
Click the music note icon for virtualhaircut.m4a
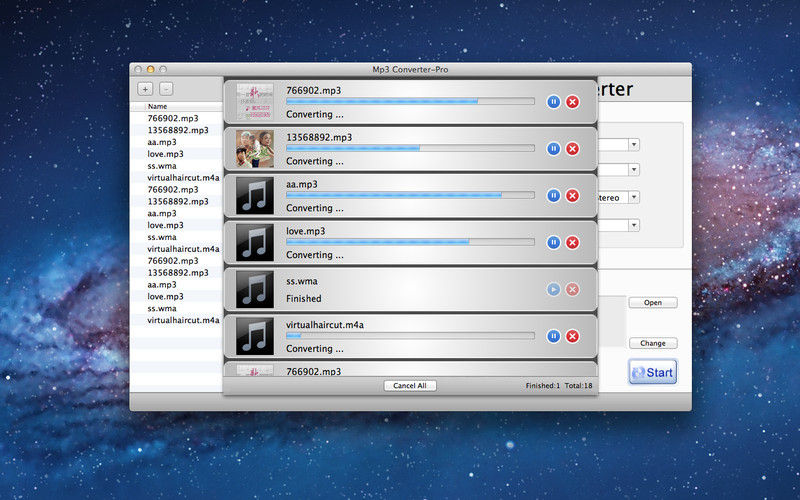click(255, 336)
